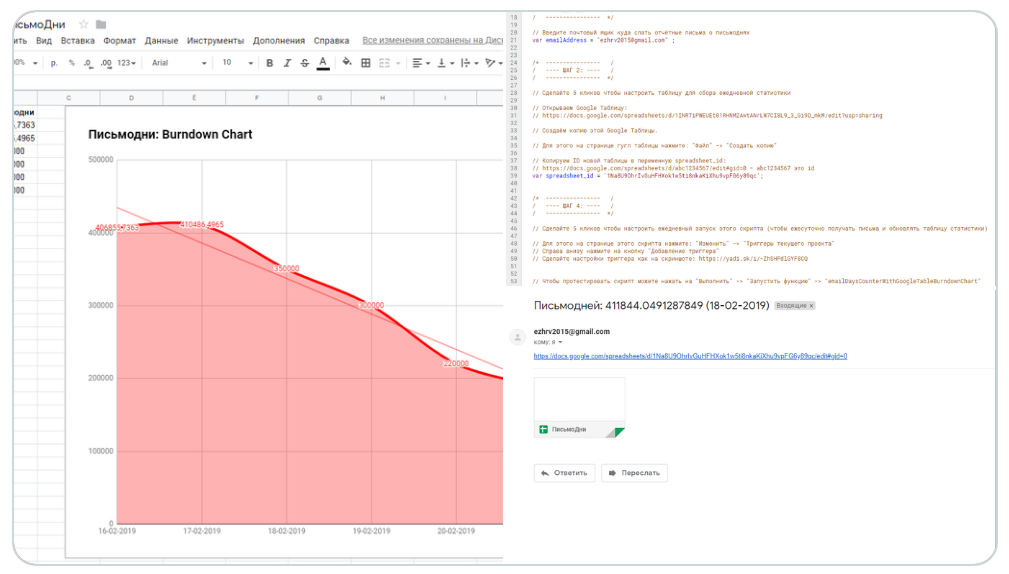This screenshot has height=574, width=1009.
Task: Open the Инструменты menu
Action: [x=216, y=41]
